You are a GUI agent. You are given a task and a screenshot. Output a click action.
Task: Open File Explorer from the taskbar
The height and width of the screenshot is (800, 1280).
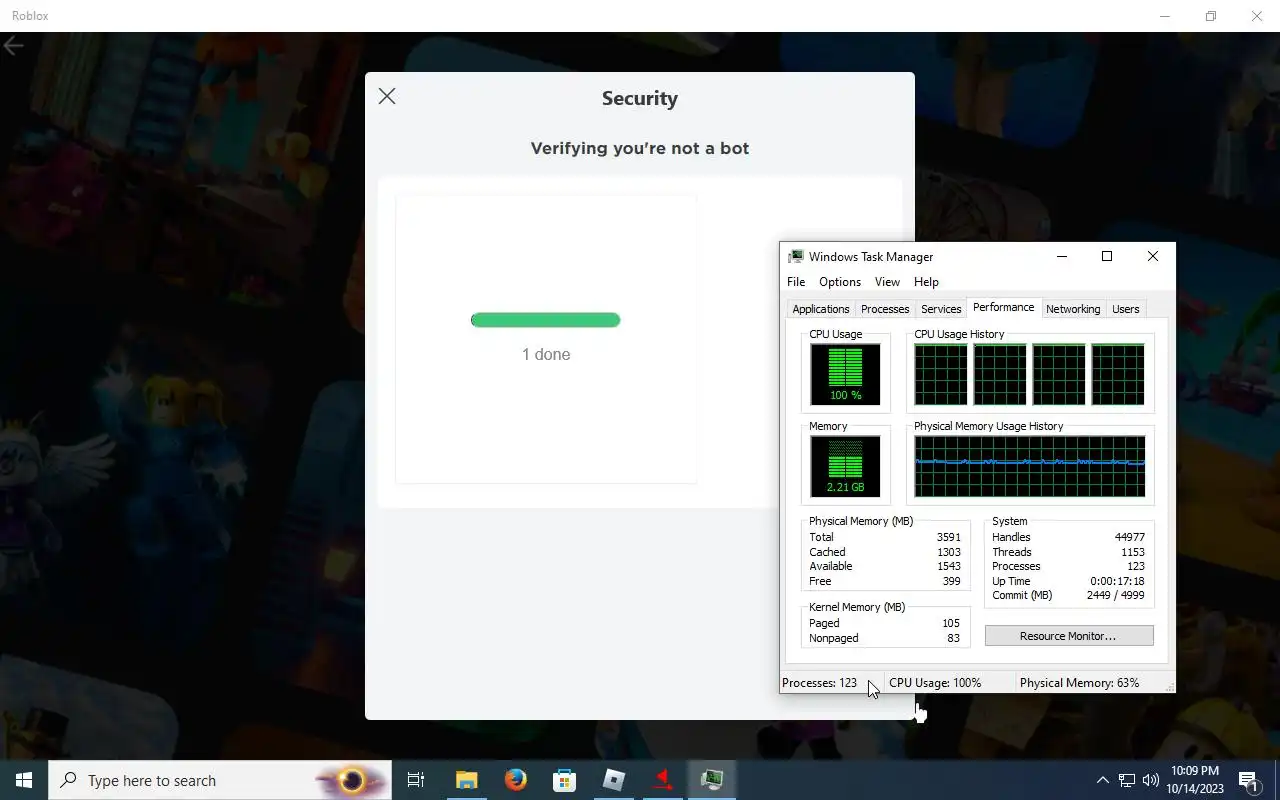tap(467, 780)
